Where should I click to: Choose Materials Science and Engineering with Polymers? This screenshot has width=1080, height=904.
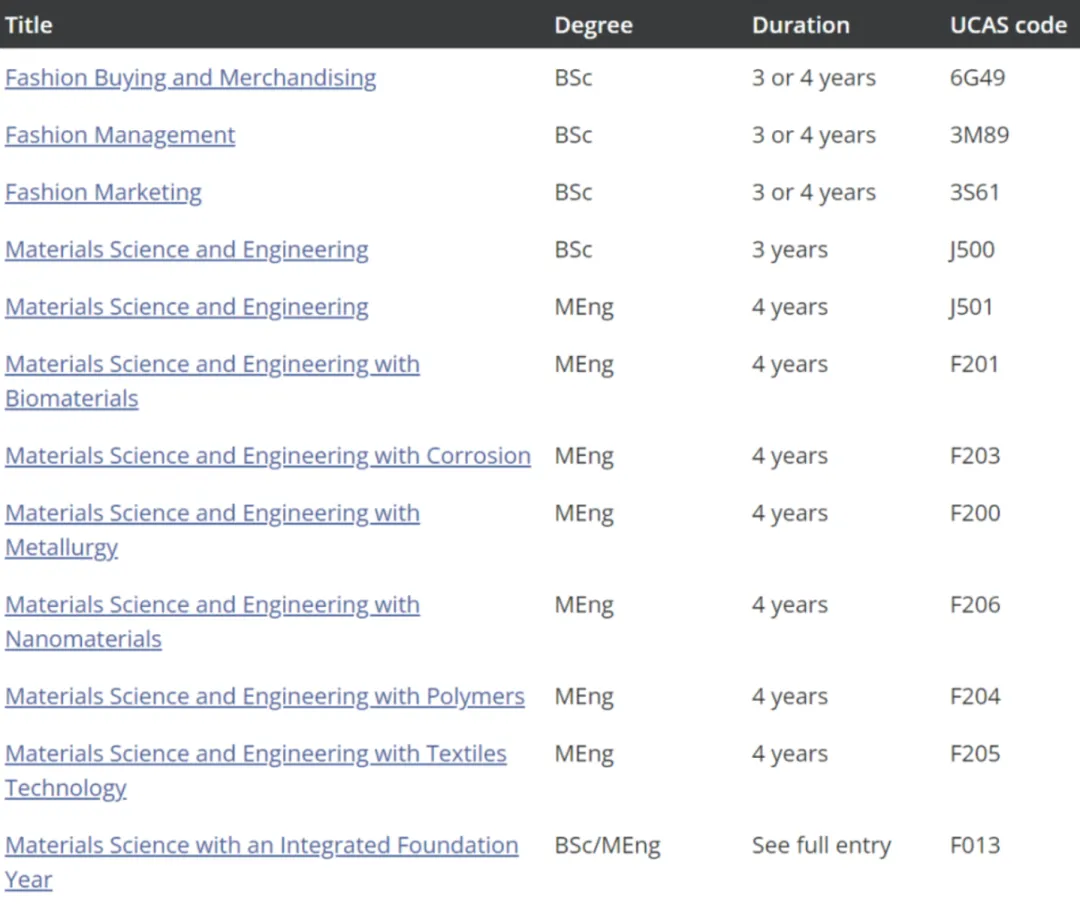[264, 697]
